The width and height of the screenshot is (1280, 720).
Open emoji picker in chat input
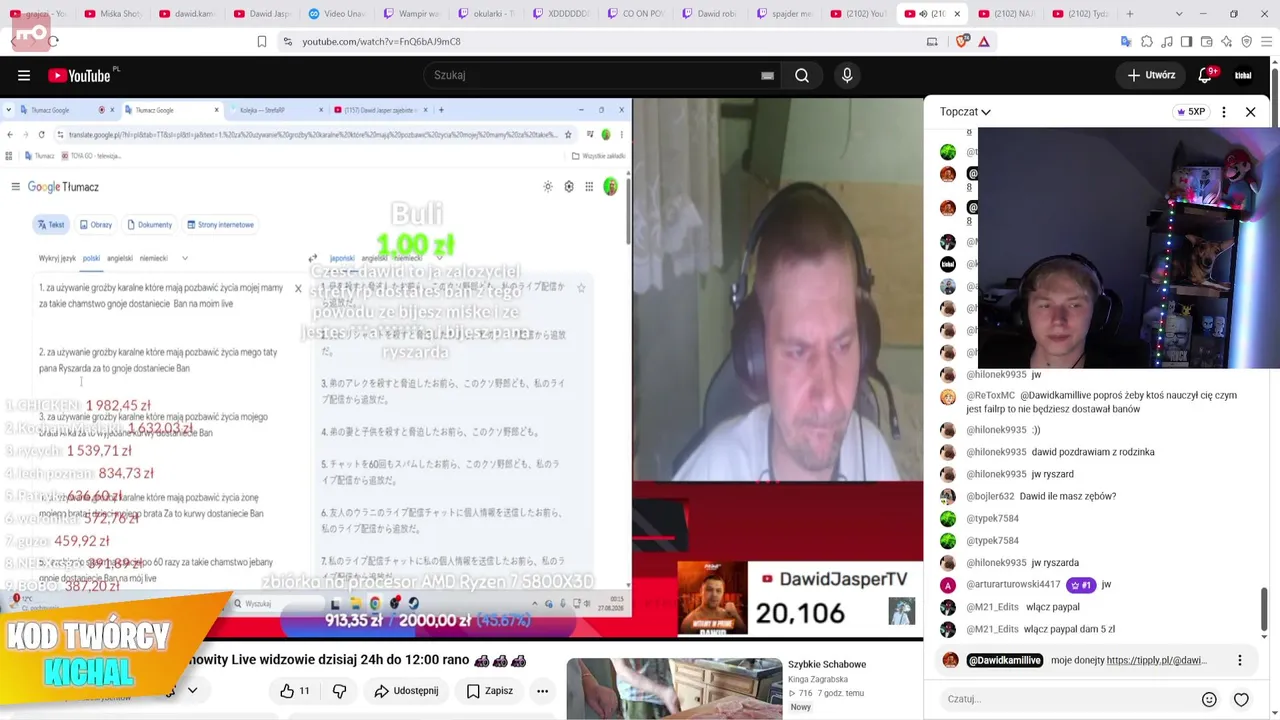tap(1209, 700)
